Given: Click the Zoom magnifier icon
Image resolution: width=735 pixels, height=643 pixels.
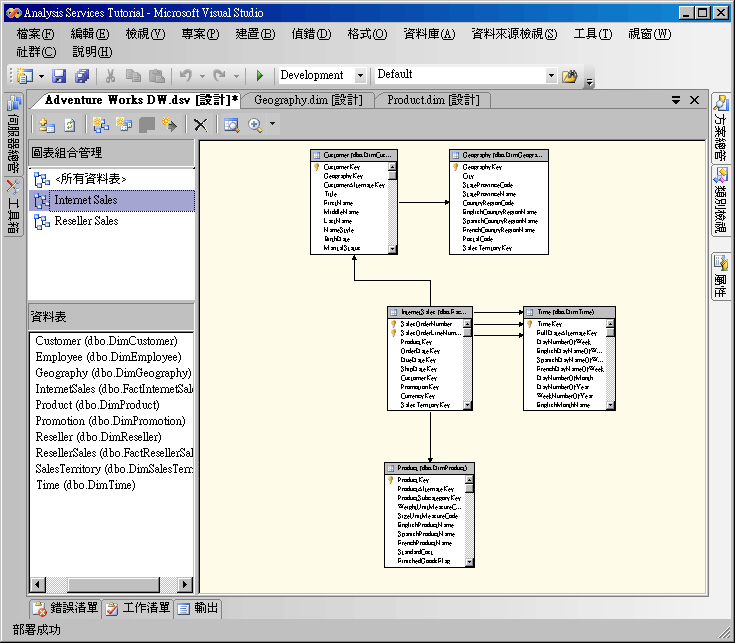Looking at the screenshot, I should 255,125.
